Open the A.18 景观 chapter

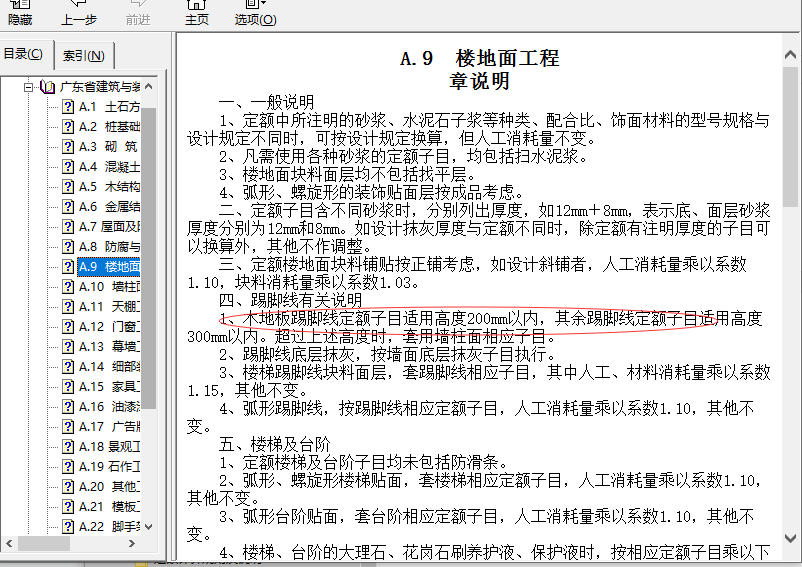click(109, 446)
